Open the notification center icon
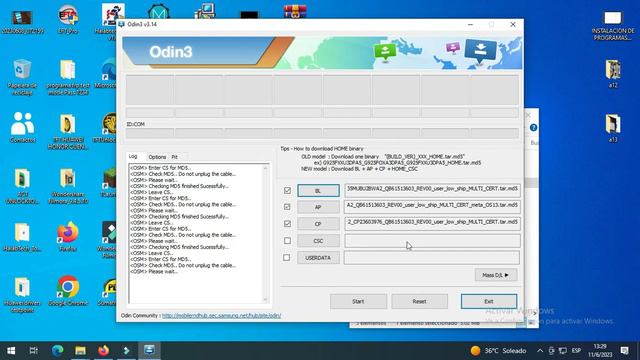Image resolution: width=640 pixels, height=360 pixels. (x=624, y=351)
